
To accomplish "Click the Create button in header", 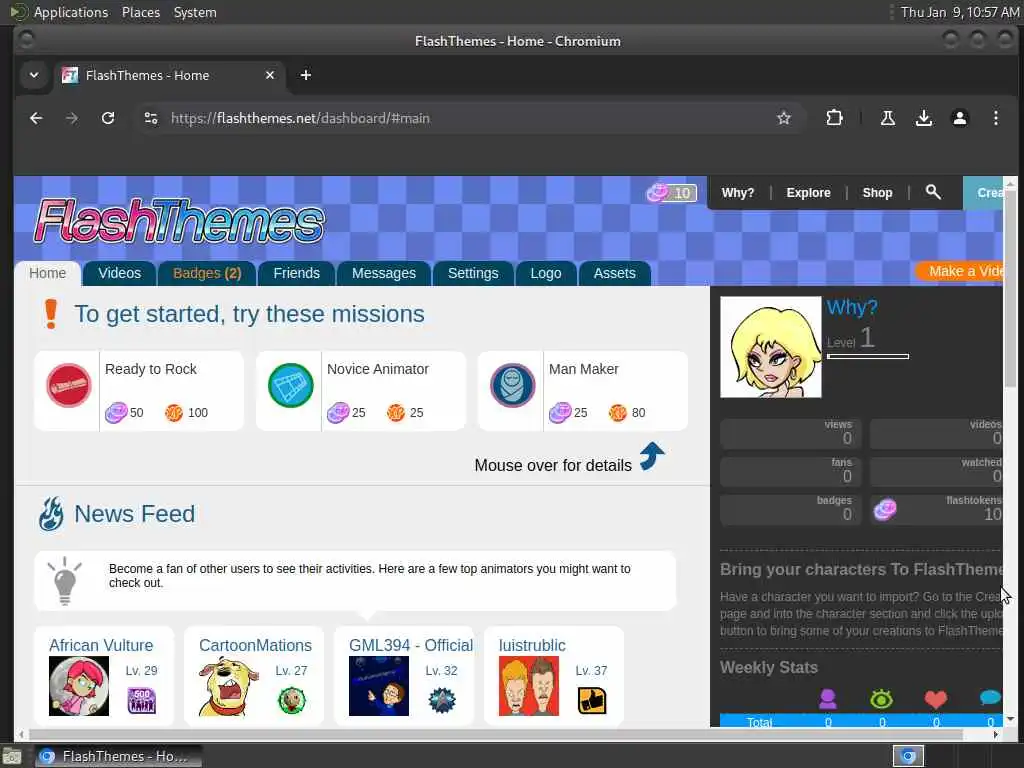I will [x=984, y=193].
